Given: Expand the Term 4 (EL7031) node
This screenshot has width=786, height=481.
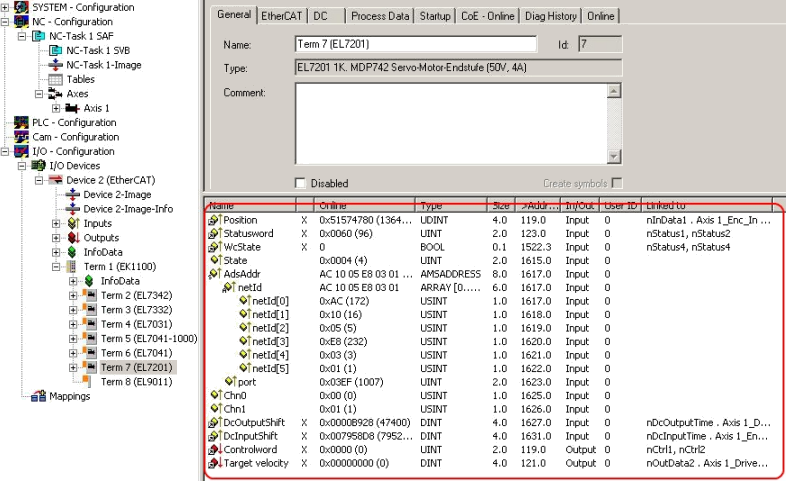Looking at the screenshot, I should 73,324.
